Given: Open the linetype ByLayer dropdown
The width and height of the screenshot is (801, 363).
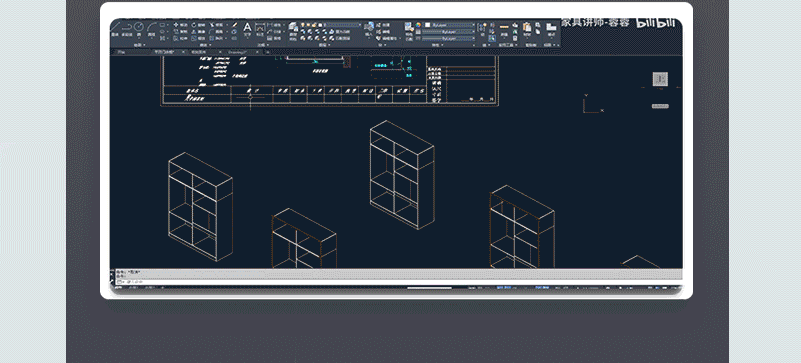Looking at the screenshot, I should pos(449,38).
